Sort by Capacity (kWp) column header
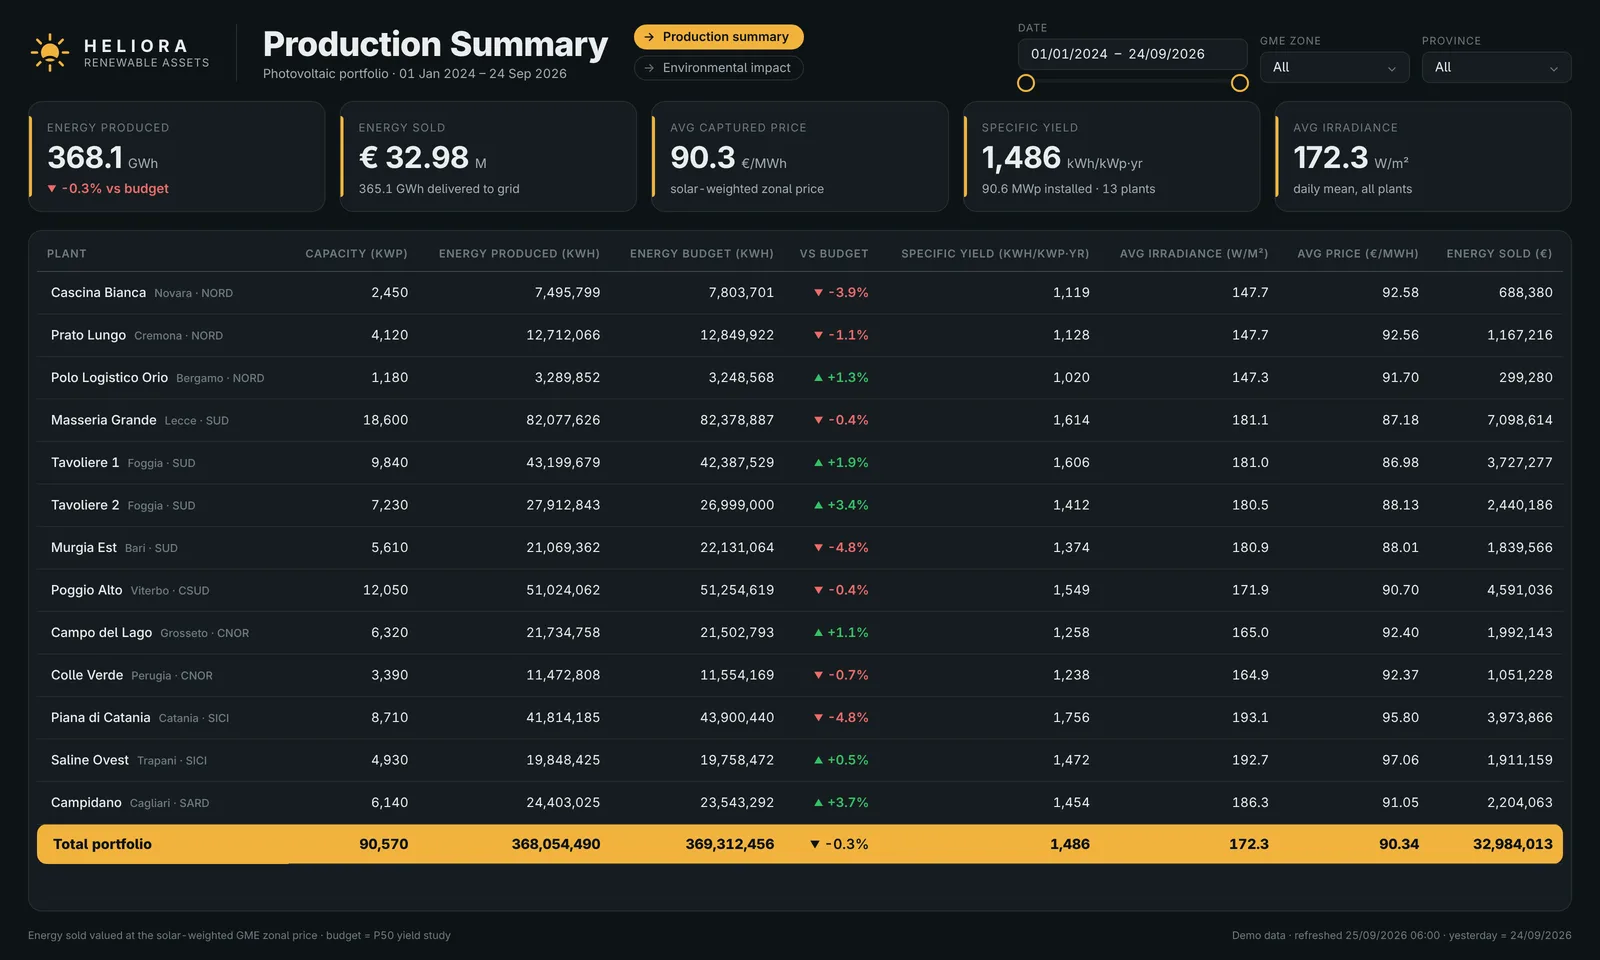 coord(356,254)
